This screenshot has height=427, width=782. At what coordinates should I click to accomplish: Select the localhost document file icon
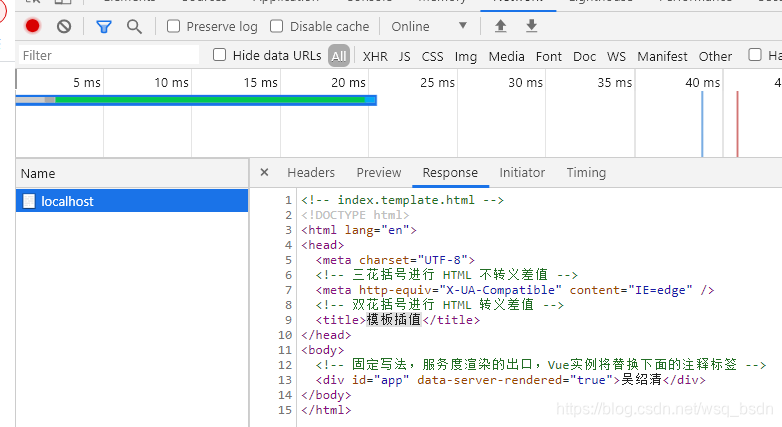pos(29,201)
